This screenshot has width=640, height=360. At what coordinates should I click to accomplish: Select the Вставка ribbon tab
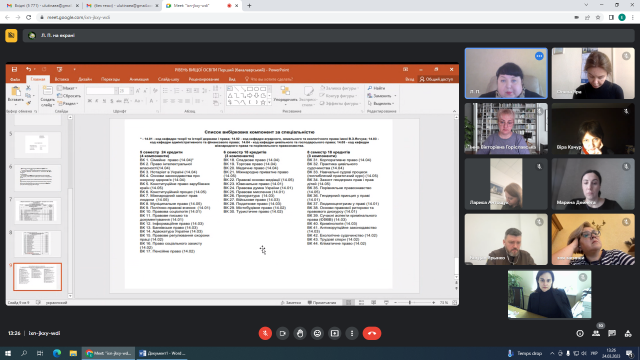point(62,79)
